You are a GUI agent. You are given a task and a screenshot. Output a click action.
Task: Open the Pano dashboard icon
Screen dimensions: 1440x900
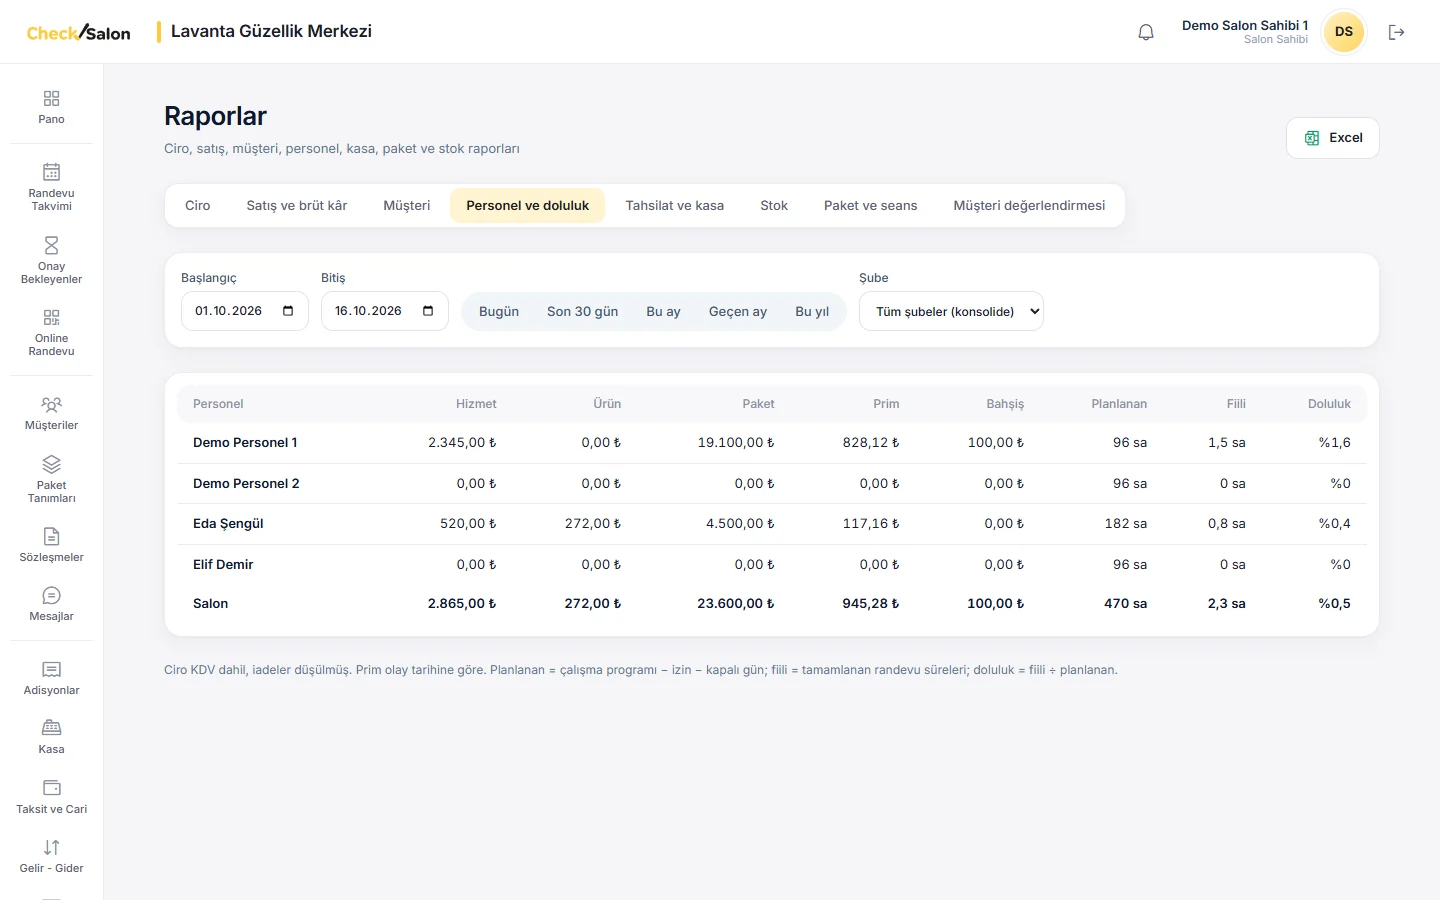pos(51,98)
